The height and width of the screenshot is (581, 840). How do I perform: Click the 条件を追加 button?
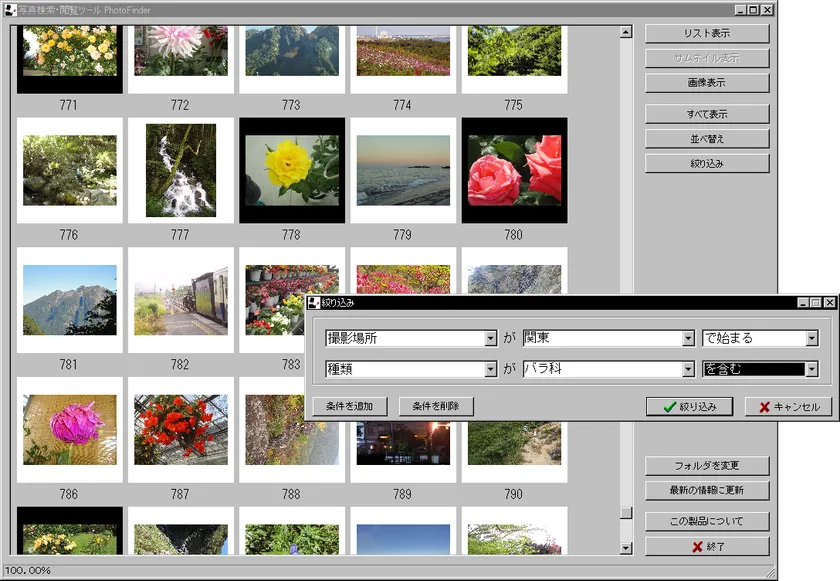pyautogui.click(x=349, y=407)
